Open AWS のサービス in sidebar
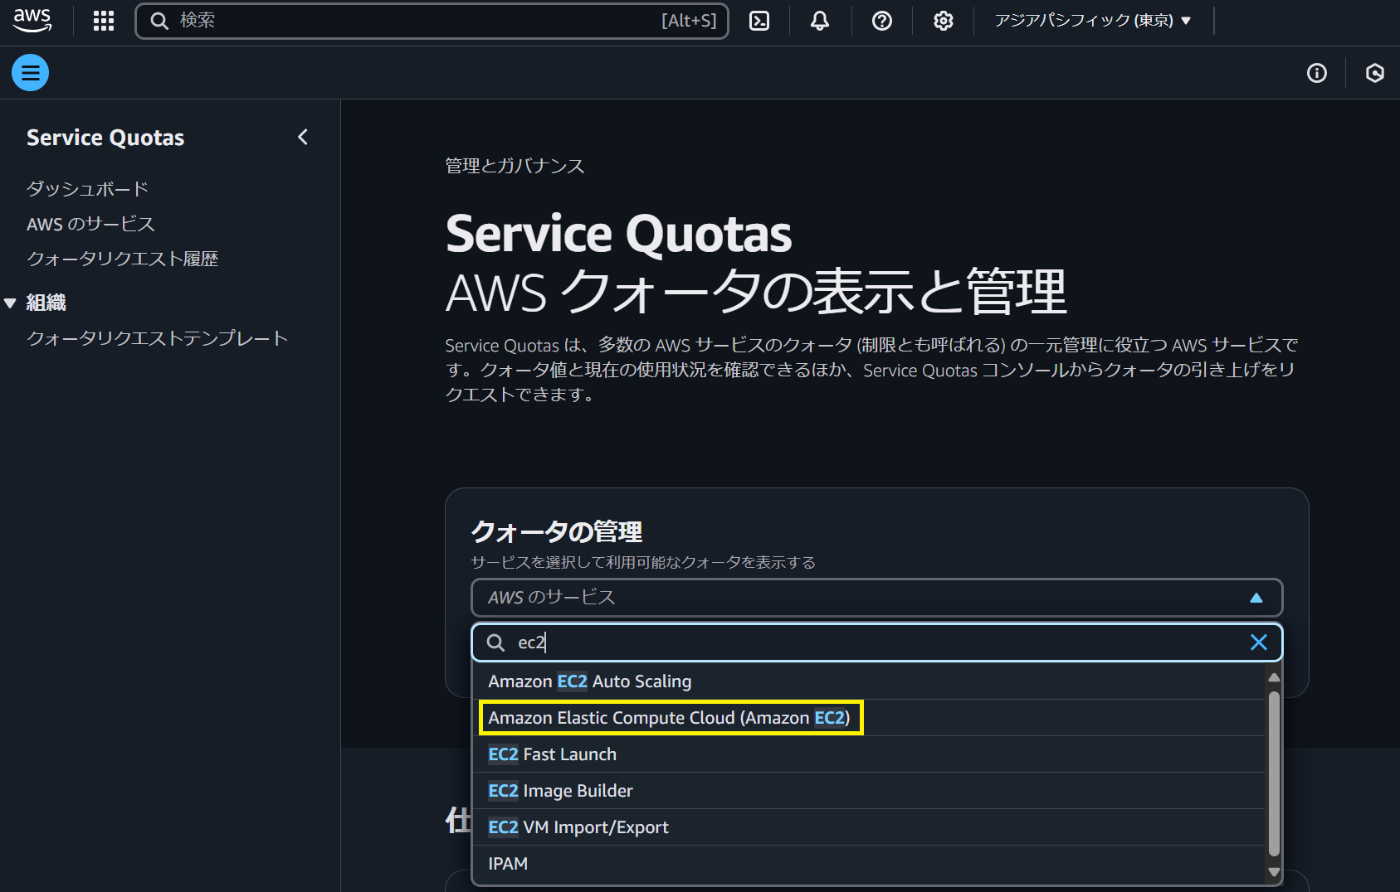1400x892 pixels. tap(91, 224)
